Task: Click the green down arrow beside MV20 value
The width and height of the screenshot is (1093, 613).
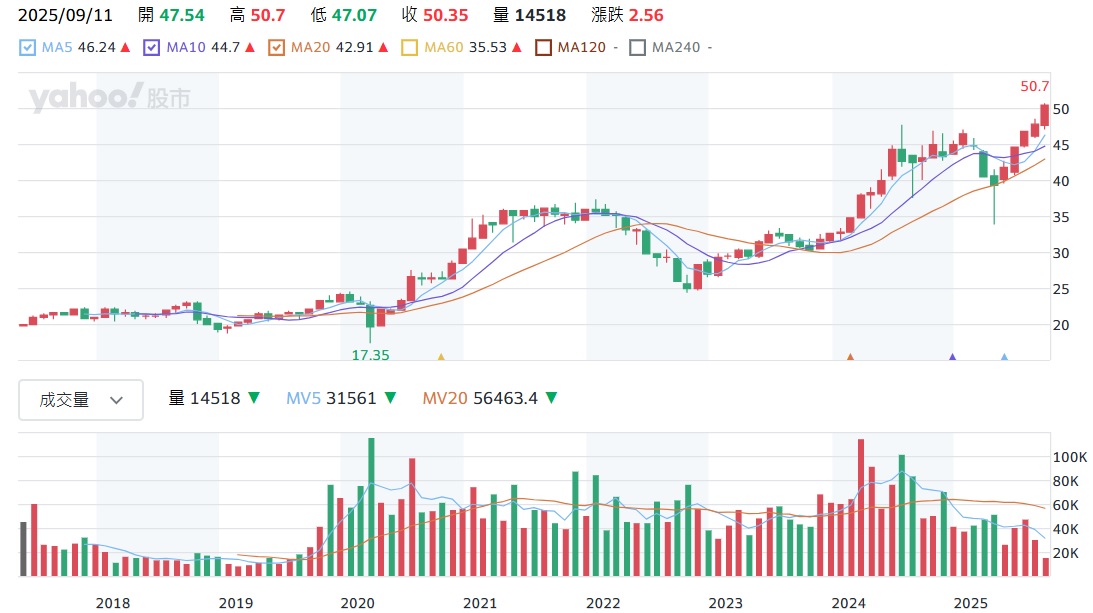Action: (x=551, y=398)
